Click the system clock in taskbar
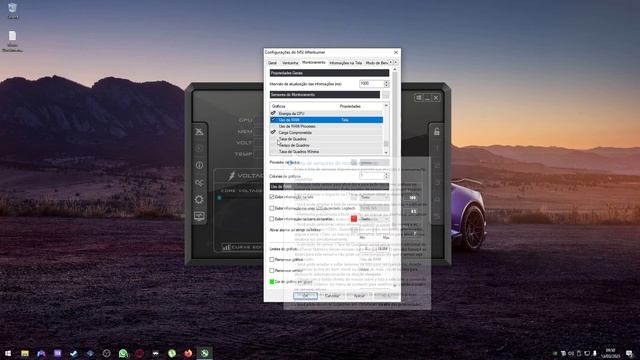Viewport: 640px width, 360px height. click(611, 353)
